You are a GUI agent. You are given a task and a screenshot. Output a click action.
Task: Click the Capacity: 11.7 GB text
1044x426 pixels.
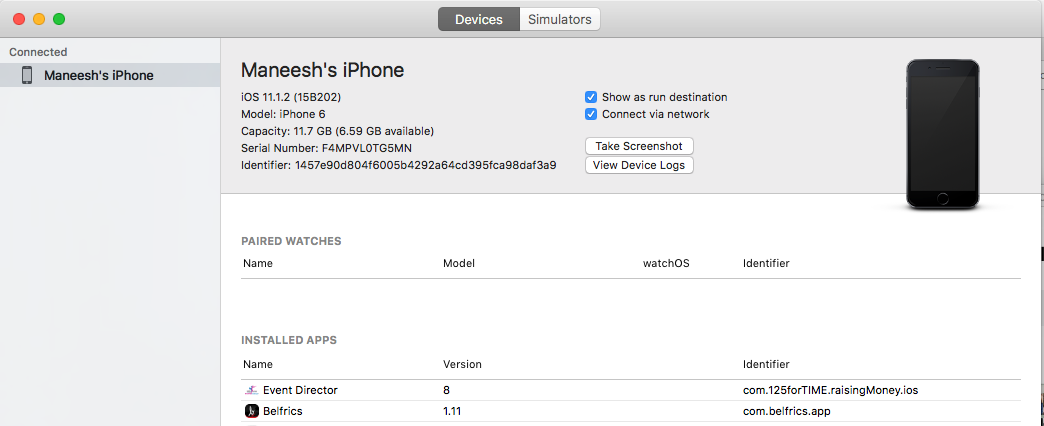click(x=337, y=131)
